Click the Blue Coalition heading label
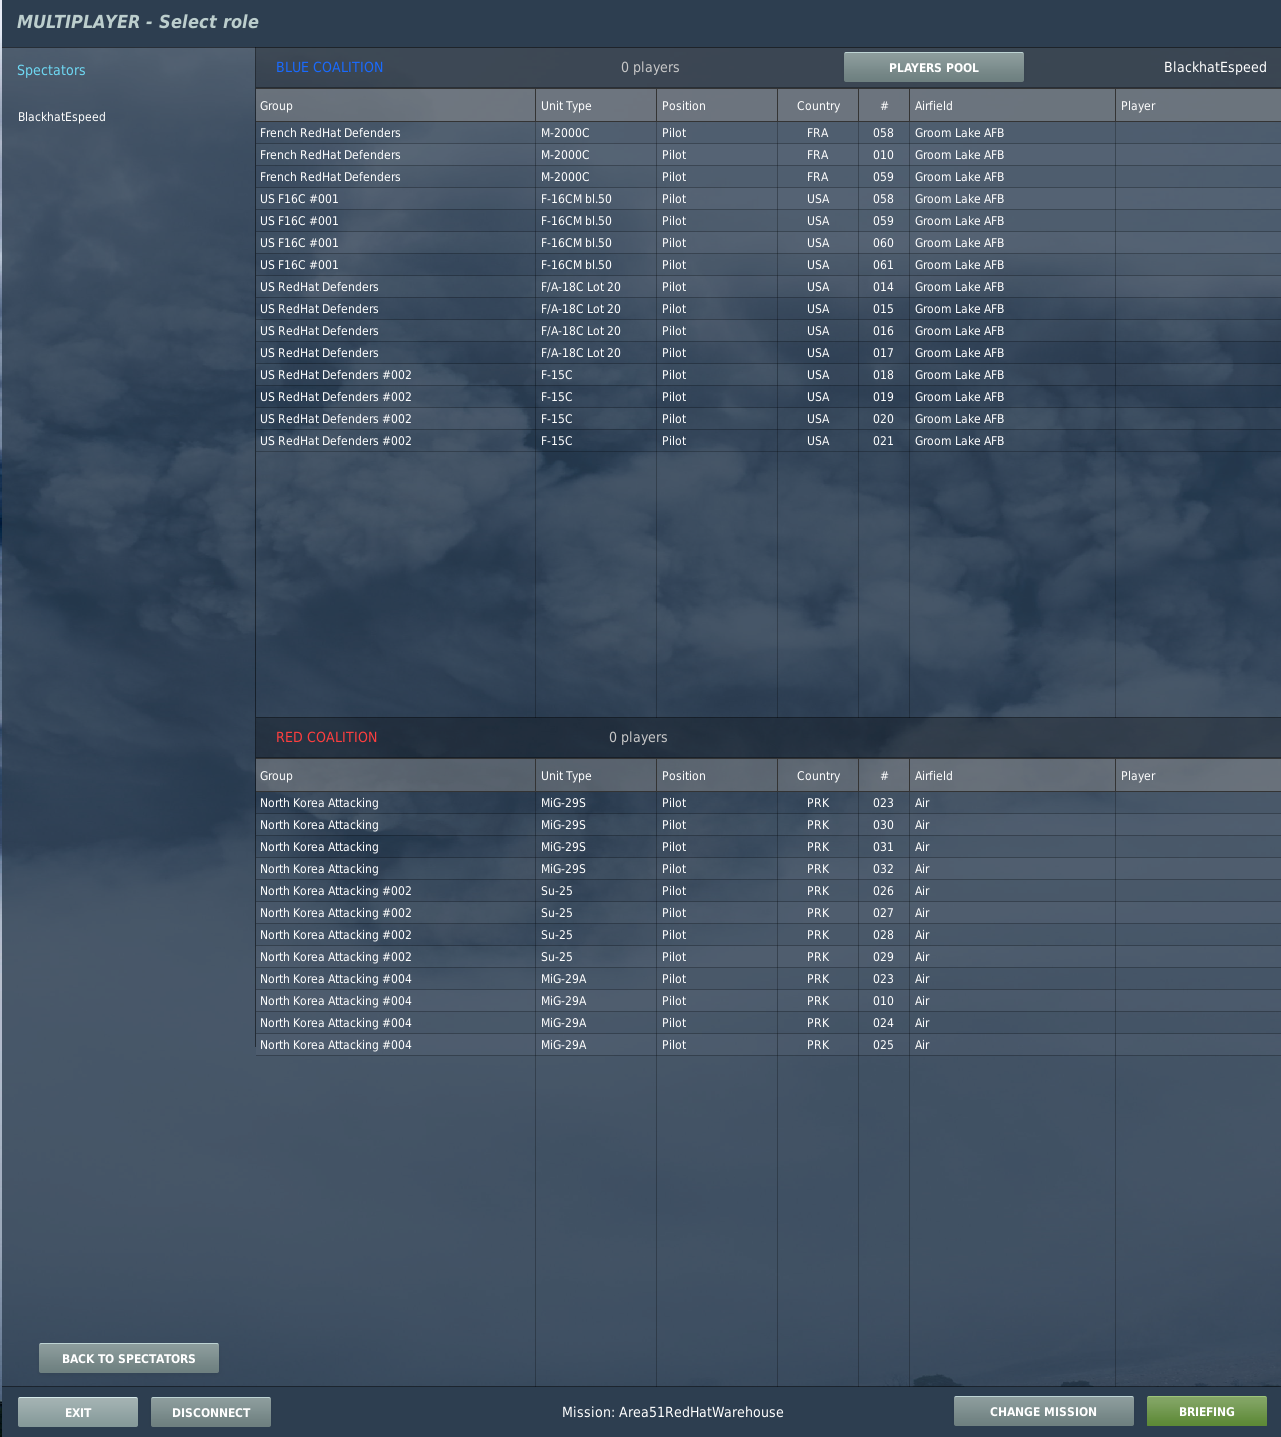 [329, 67]
